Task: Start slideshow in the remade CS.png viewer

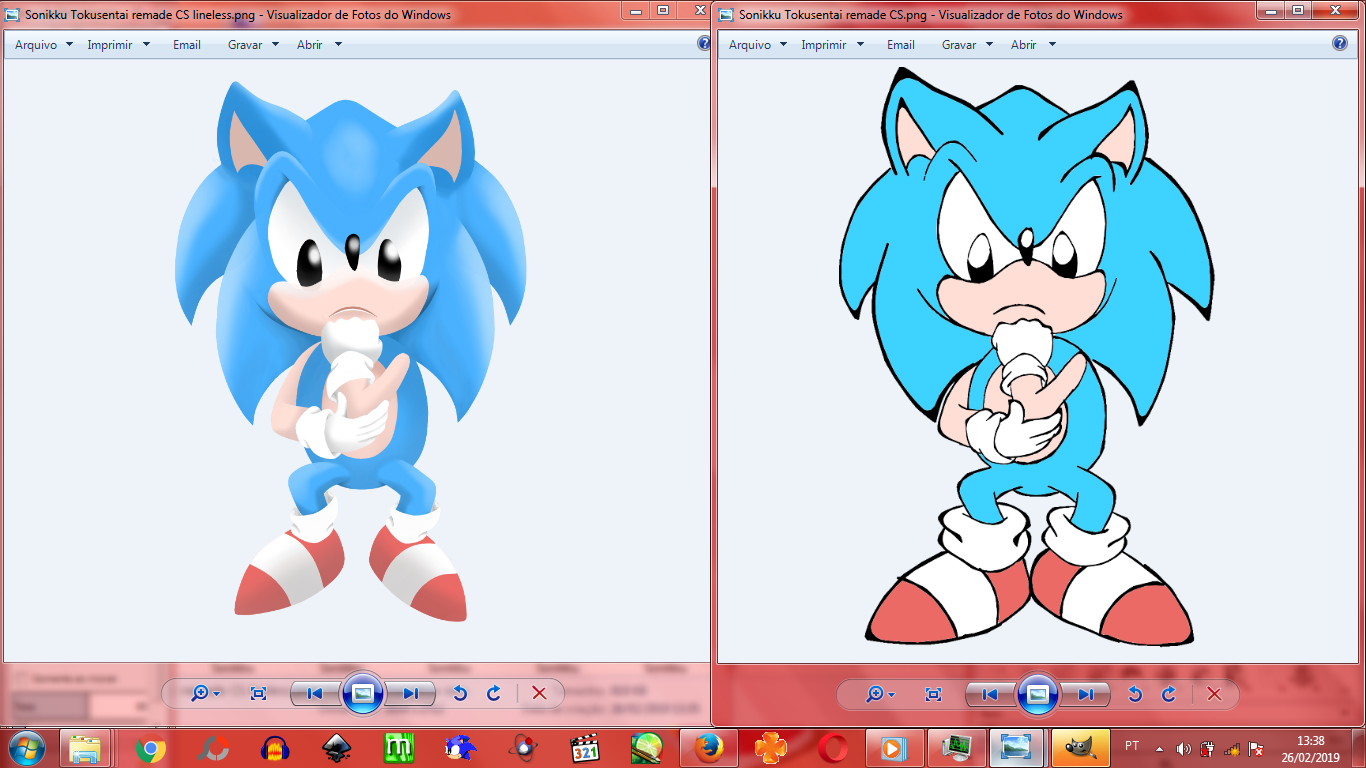Action: 1038,694
